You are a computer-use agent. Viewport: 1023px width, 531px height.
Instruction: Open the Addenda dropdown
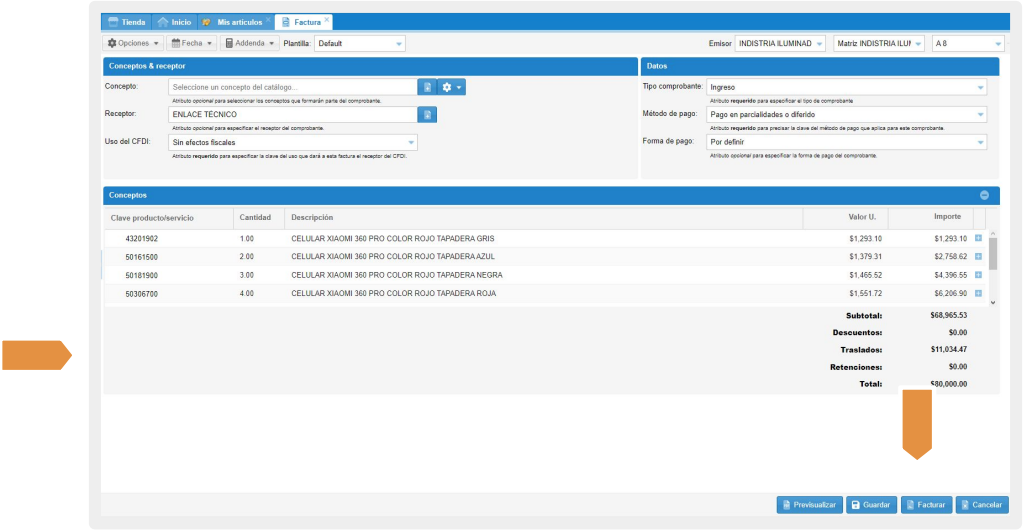pyautogui.click(x=249, y=43)
